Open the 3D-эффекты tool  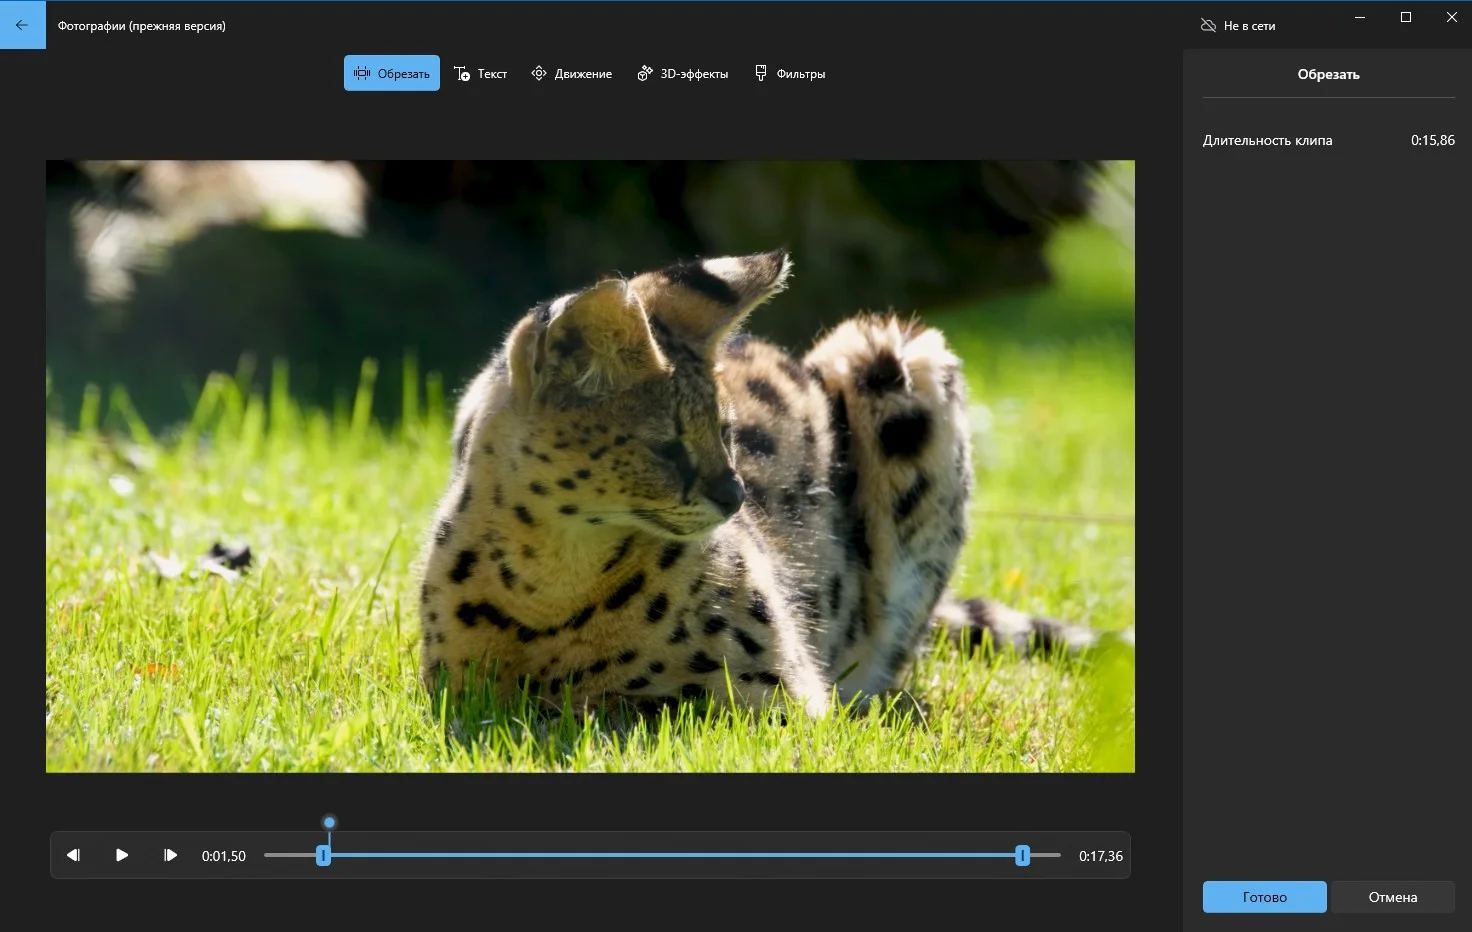[682, 73]
